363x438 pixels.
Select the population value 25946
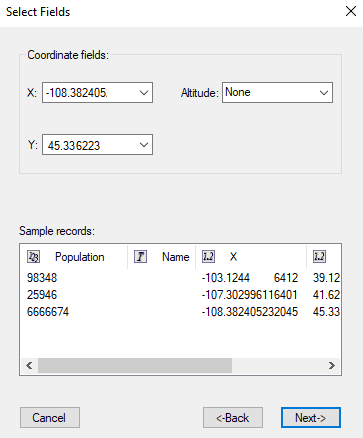coord(42,295)
